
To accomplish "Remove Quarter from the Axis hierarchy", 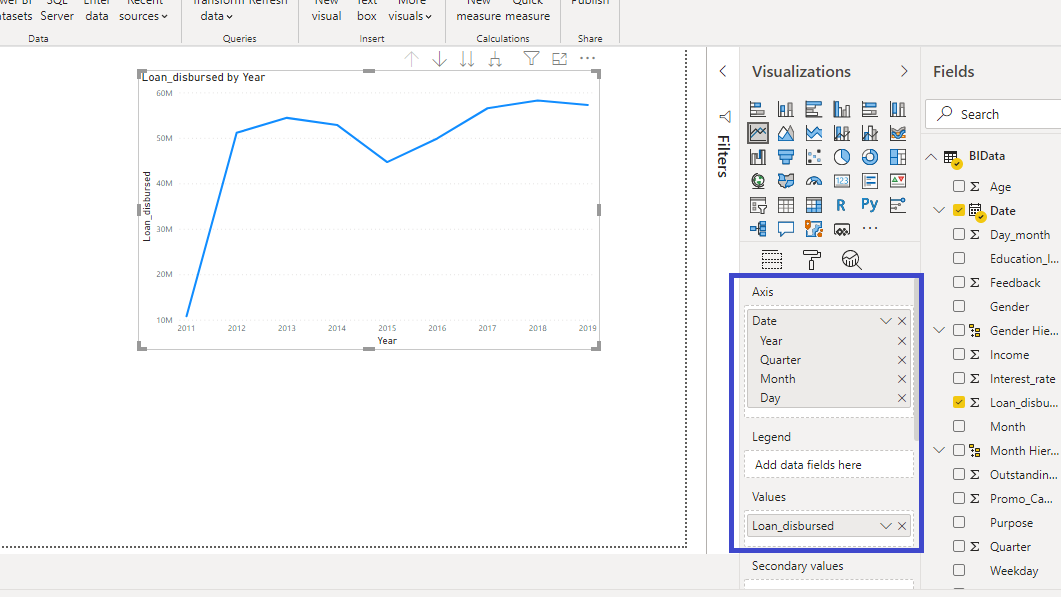I will coord(902,360).
